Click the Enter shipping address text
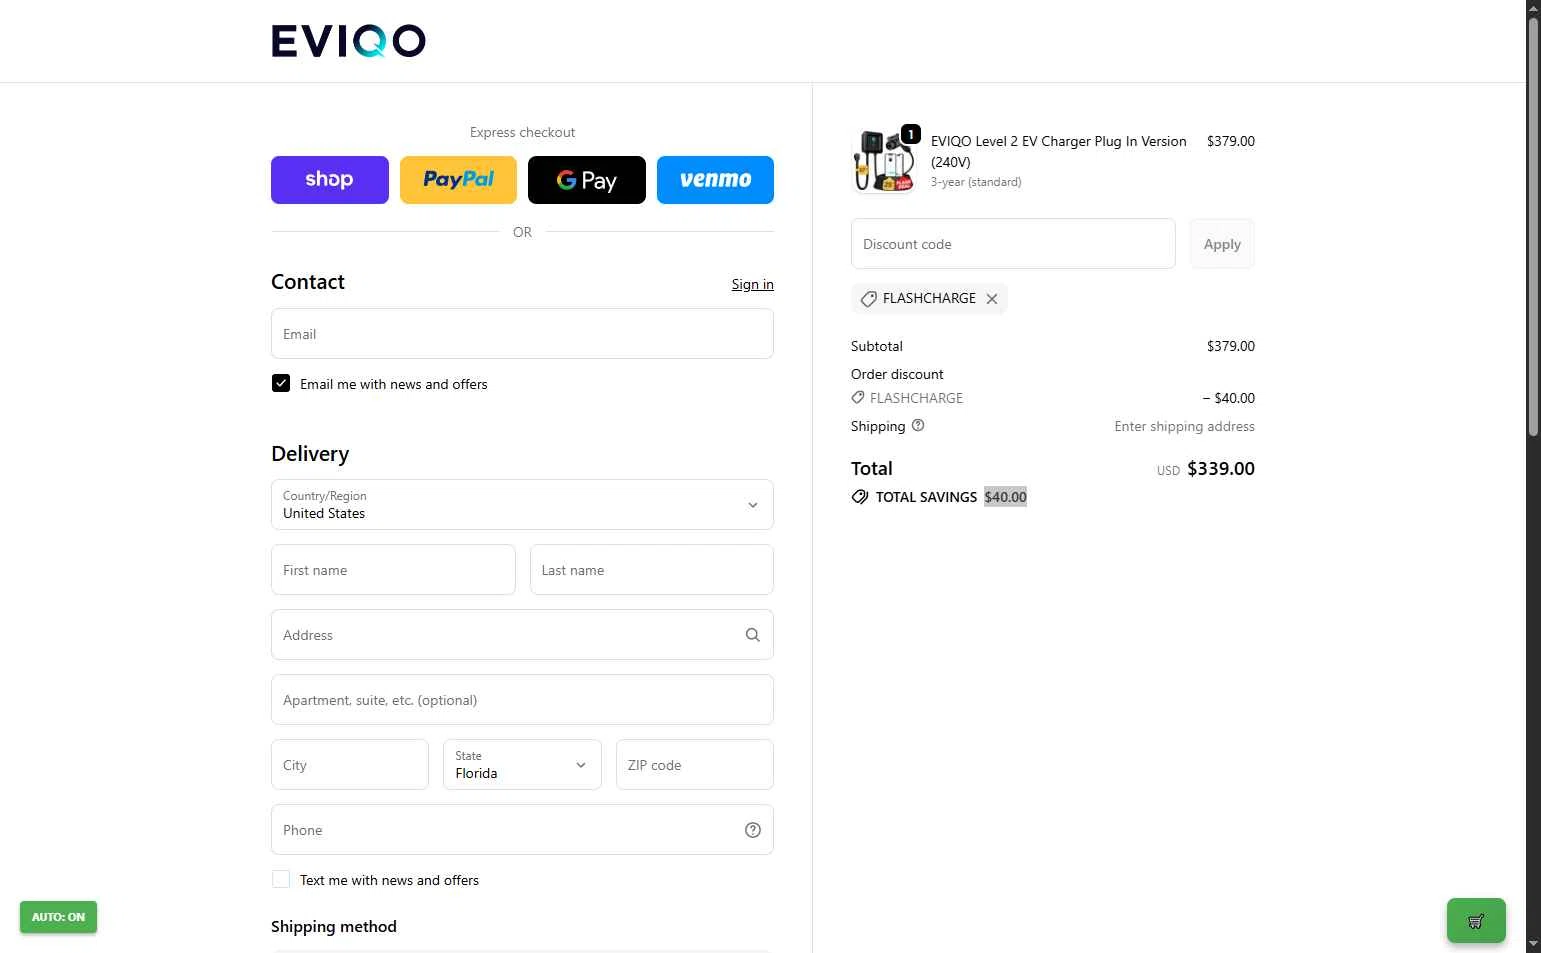Image resolution: width=1541 pixels, height=953 pixels. pos(1184,426)
